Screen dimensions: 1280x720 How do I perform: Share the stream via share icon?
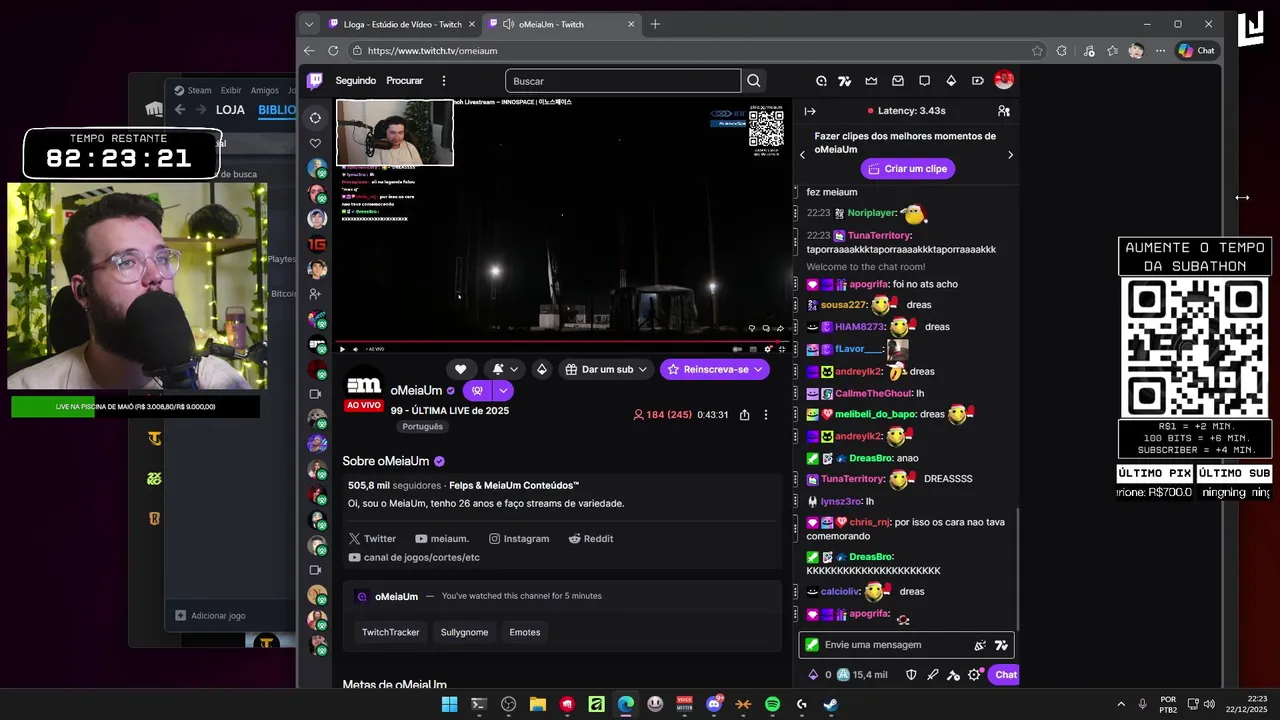tap(744, 414)
